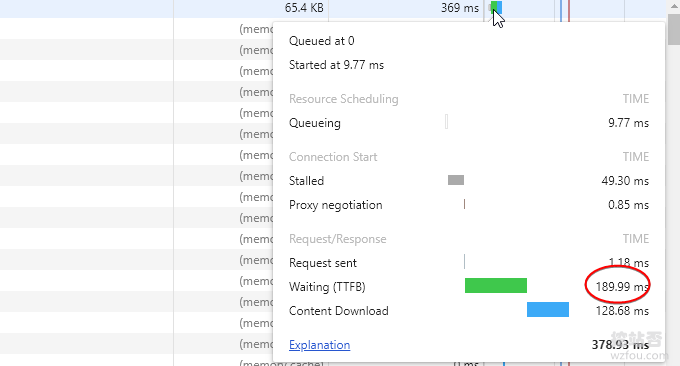This screenshot has width=680, height=366.
Task: Click the 'Started at 9.77 ms' text
Action: [x=336, y=65]
